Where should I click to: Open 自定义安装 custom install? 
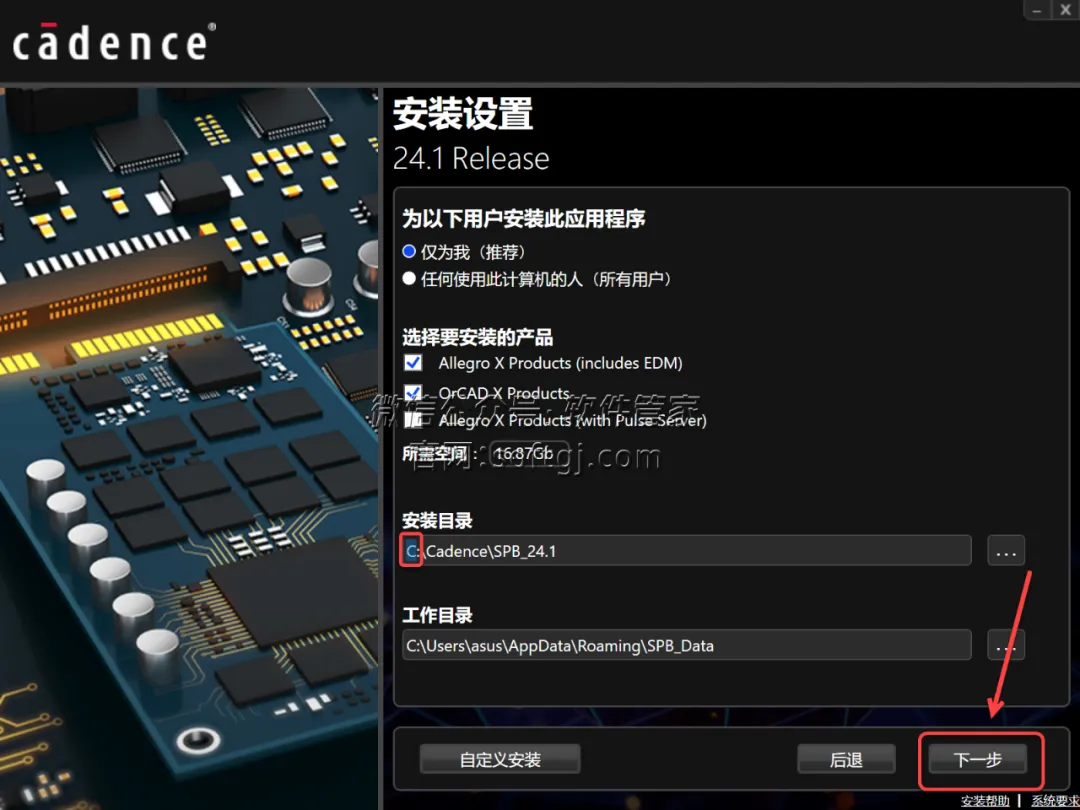click(x=500, y=759)
